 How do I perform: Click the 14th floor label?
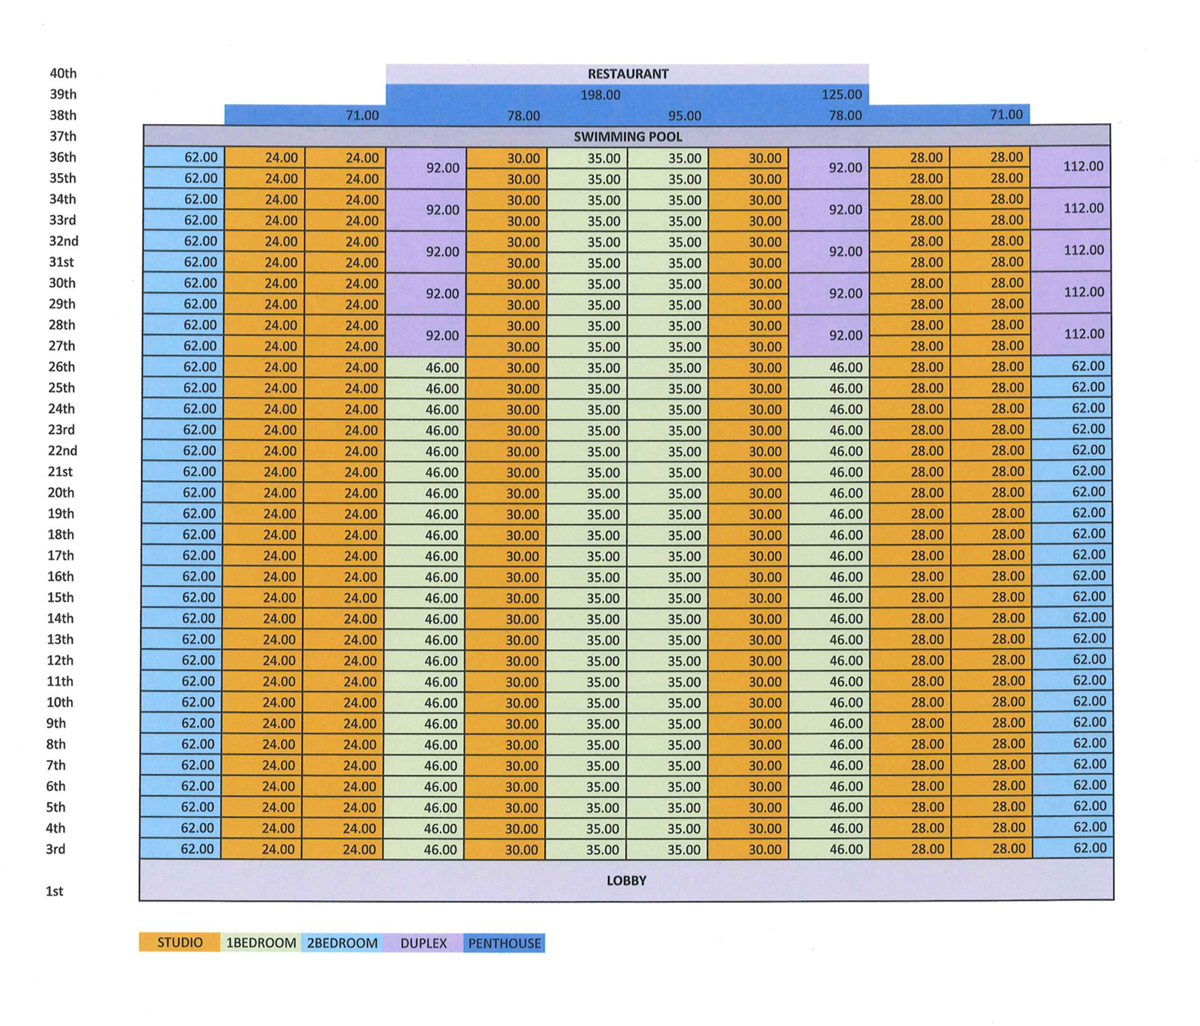(x=60, y=619)
